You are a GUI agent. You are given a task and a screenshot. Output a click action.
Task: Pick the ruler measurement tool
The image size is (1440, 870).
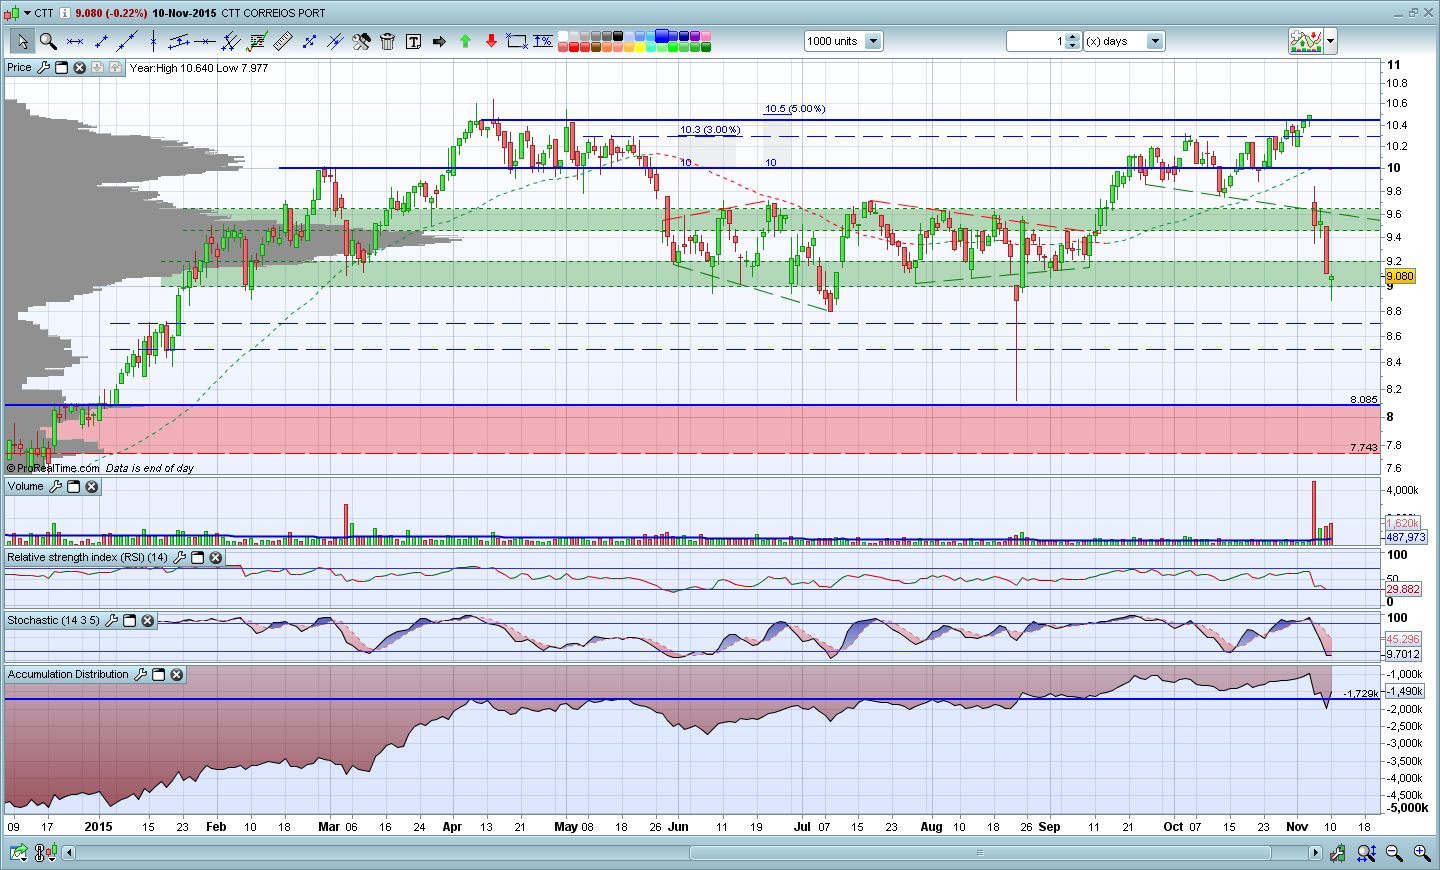[283, 41]
